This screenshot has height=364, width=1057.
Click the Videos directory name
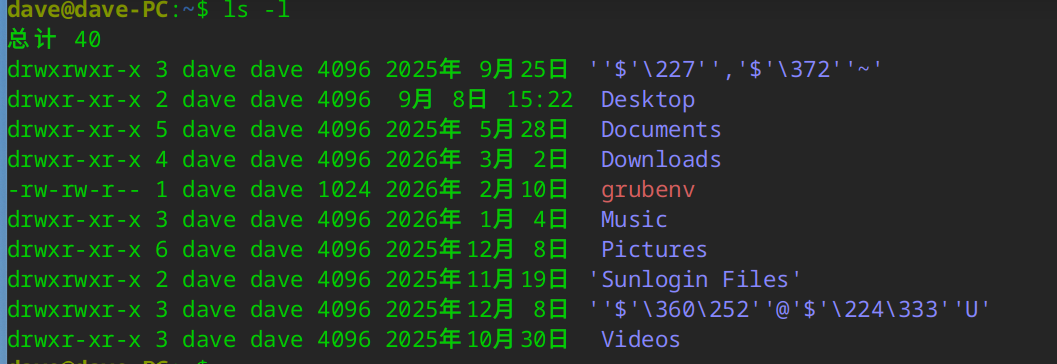641,339
